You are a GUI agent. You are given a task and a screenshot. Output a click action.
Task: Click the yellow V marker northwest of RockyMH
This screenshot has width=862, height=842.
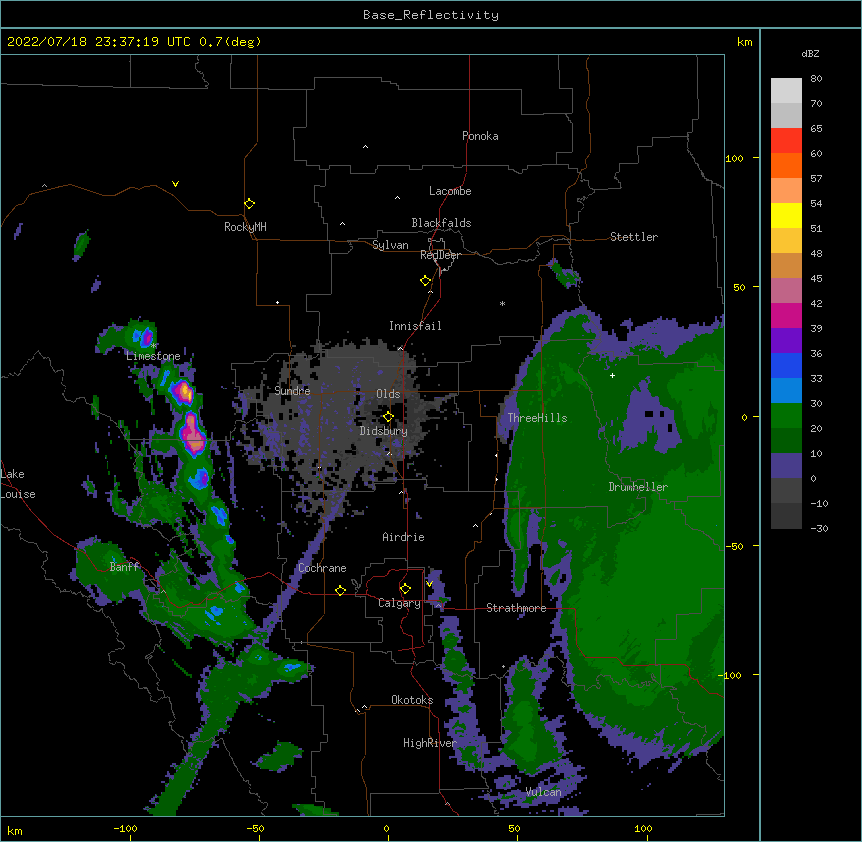point(175,184)
